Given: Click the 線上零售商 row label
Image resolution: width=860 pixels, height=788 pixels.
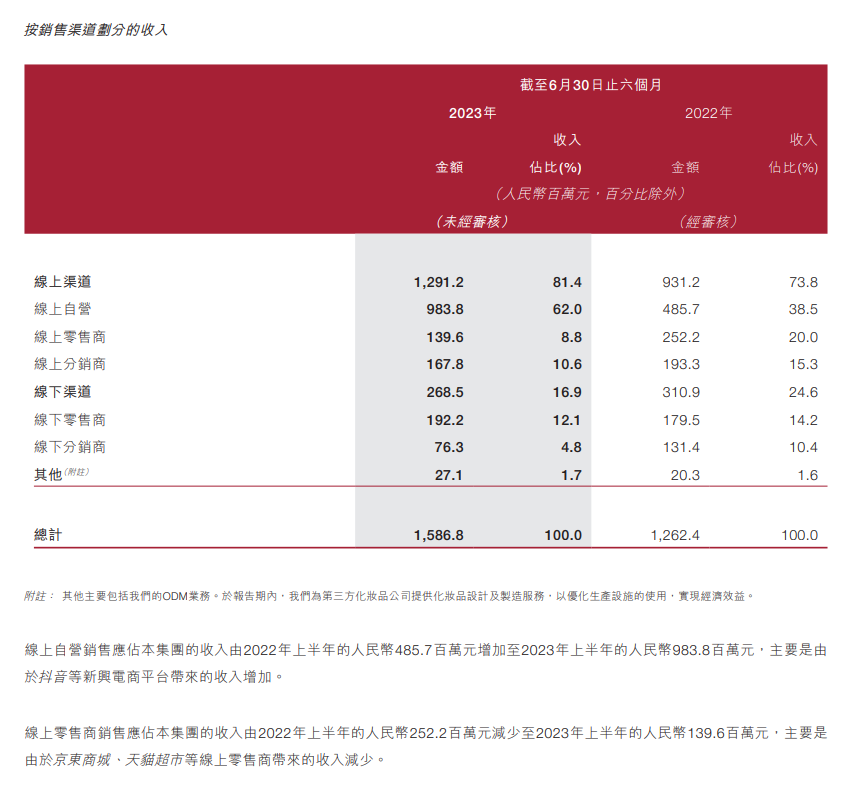Looking at the screenshot, I should pos(70,337).
